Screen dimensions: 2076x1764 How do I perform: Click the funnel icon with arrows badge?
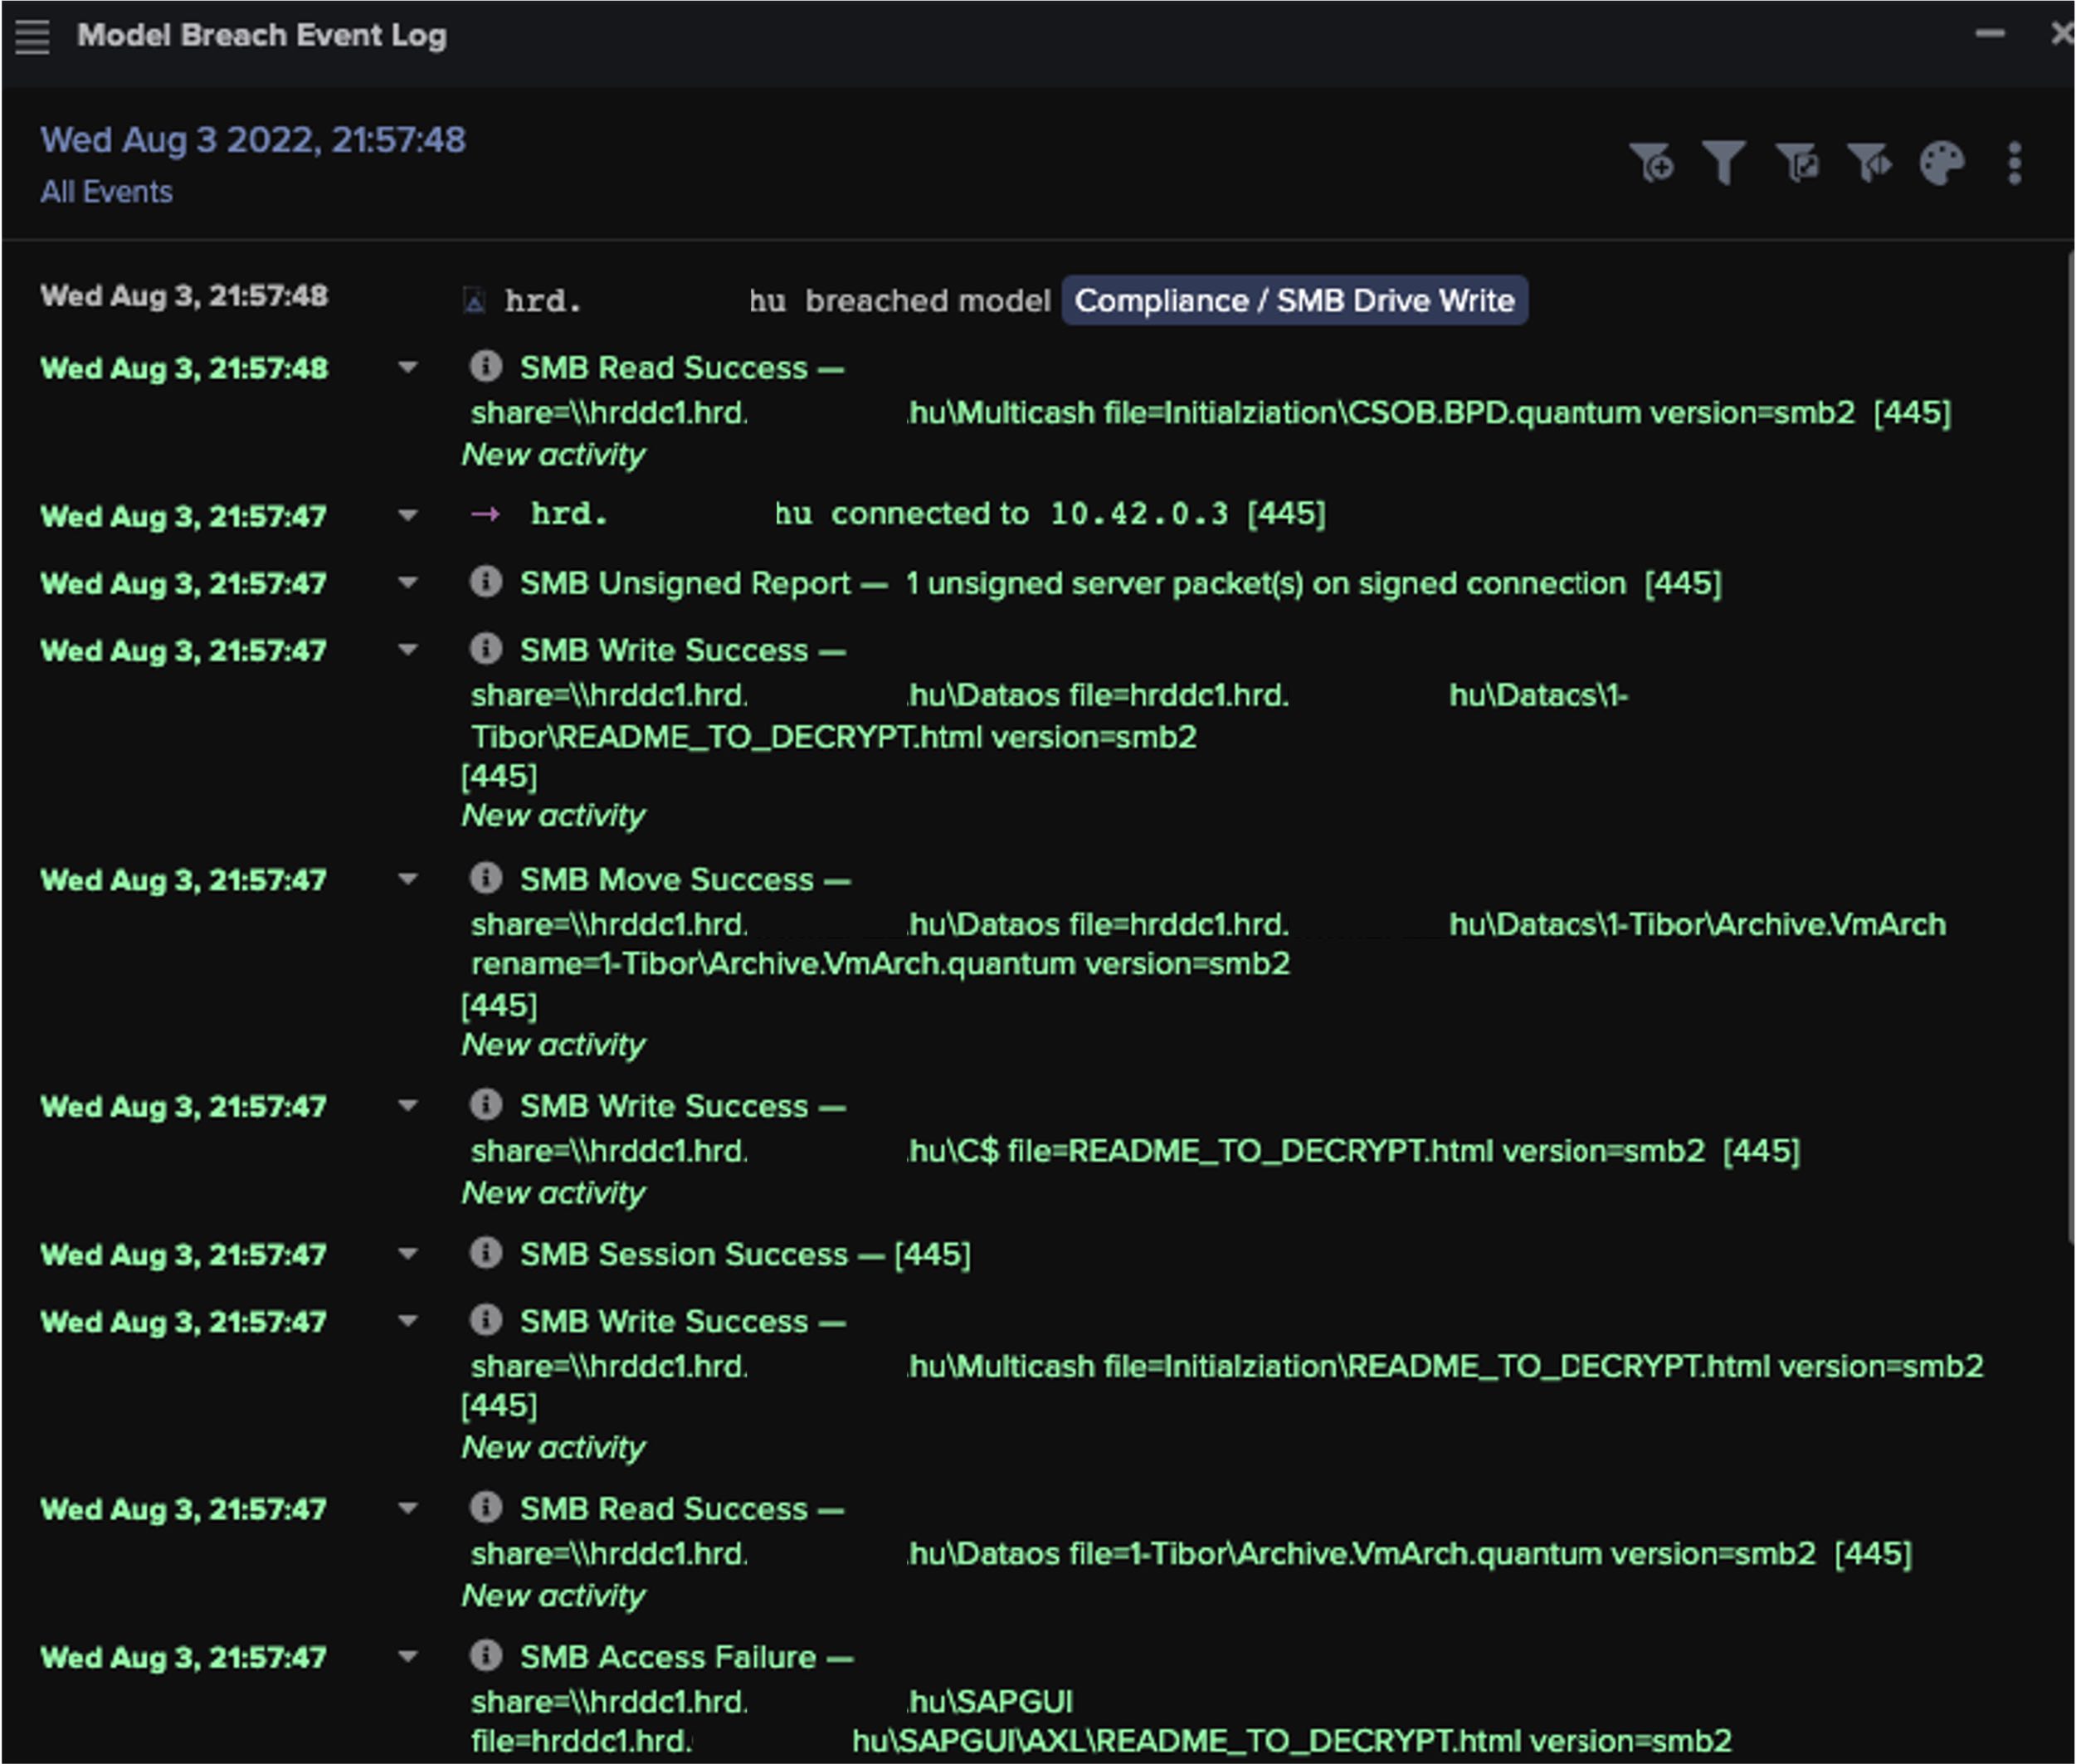[1869, 163]
